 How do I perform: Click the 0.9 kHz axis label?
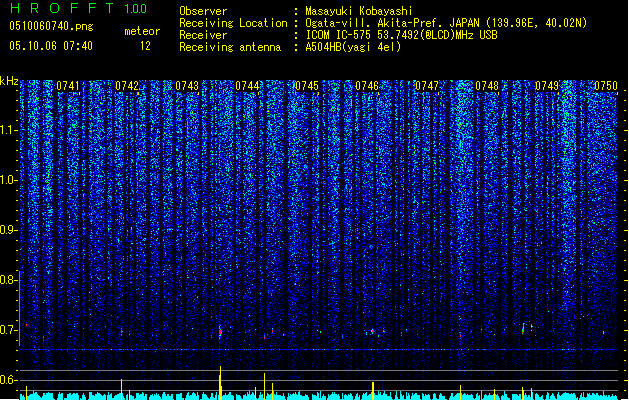pos(9,230)
